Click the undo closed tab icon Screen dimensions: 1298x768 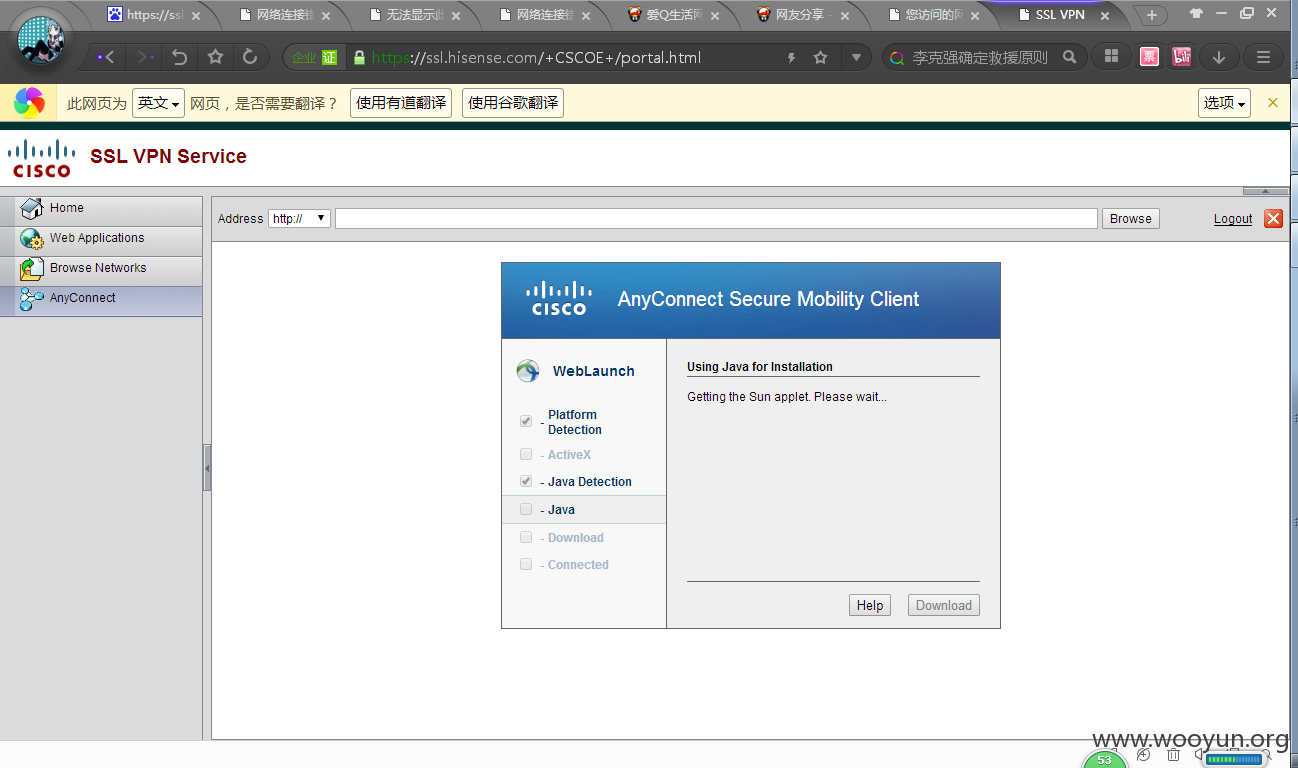pyautogui.click(x=180, y=57)
